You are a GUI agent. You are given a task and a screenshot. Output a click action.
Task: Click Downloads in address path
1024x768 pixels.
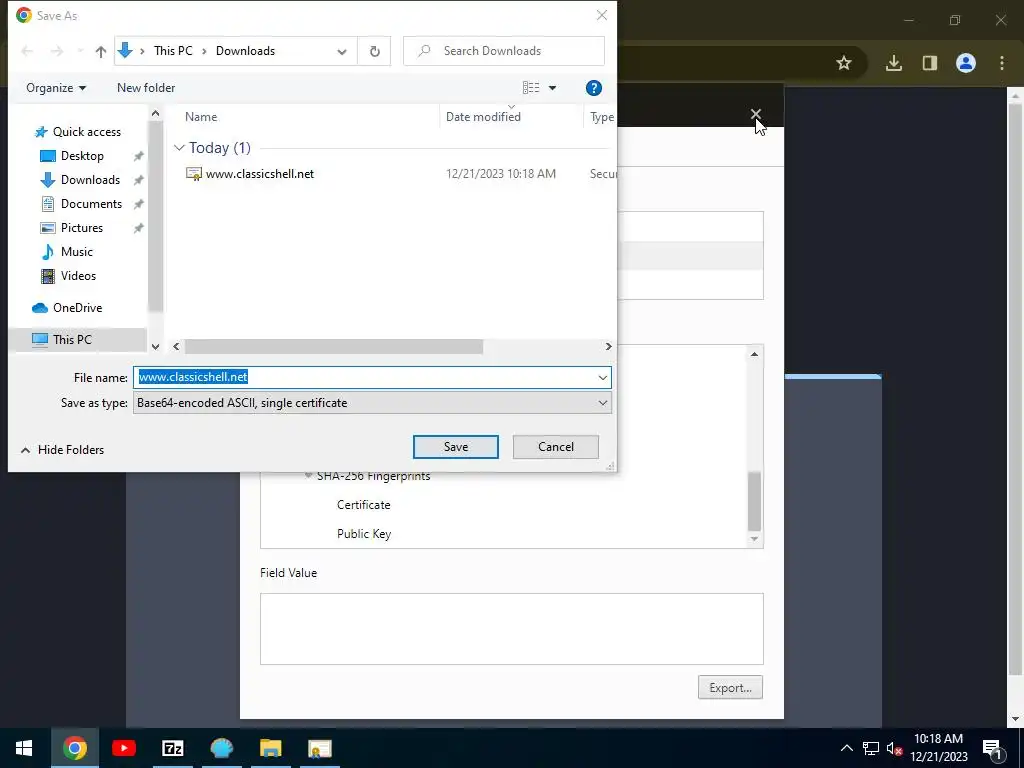tap(246, 51)
